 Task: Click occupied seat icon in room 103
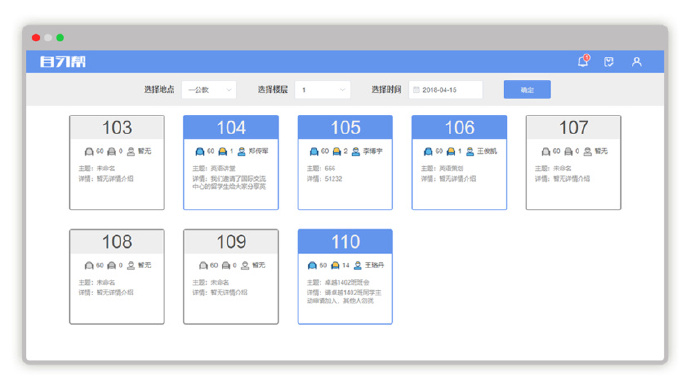112,151
